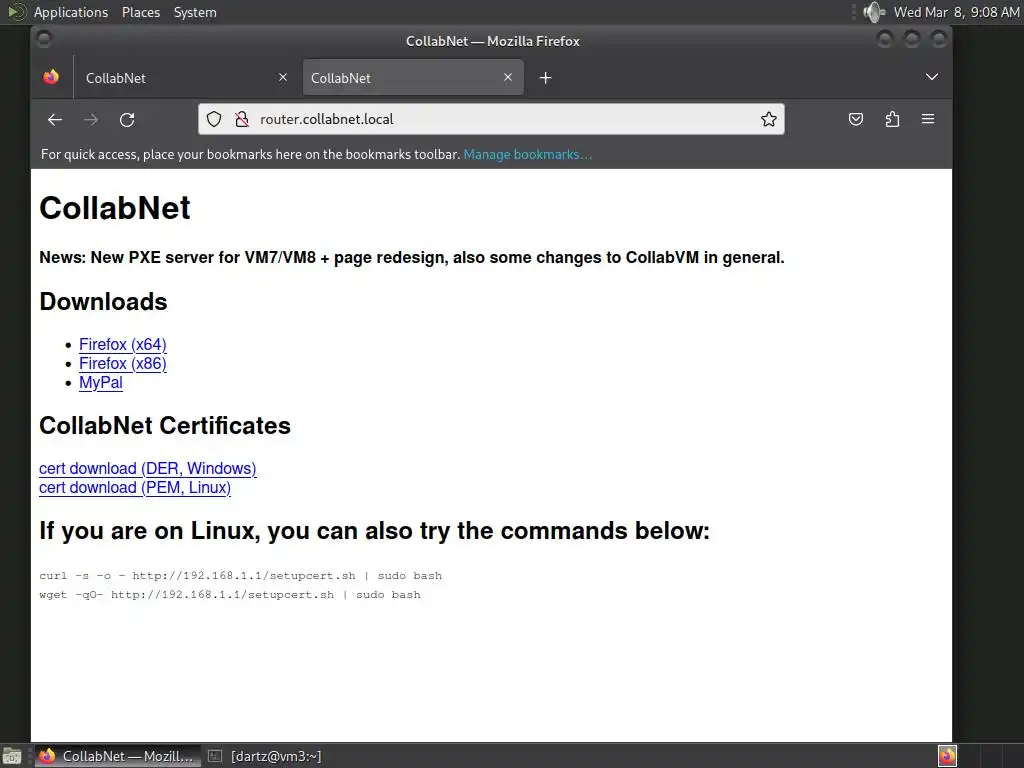The height and width of the screenshot is (768, 1024).
Task: Switch to the first CollabNet tab
Action: point(186,78)
